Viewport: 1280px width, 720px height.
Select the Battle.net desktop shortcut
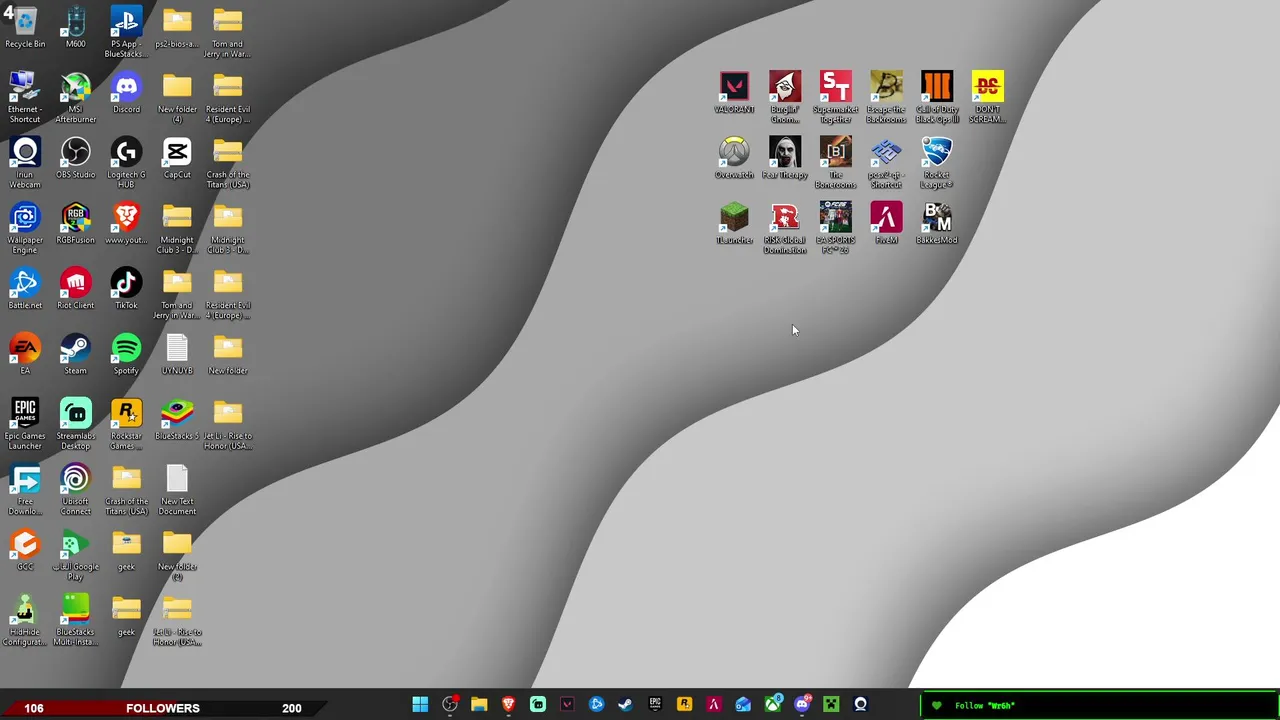click(25, 289)
